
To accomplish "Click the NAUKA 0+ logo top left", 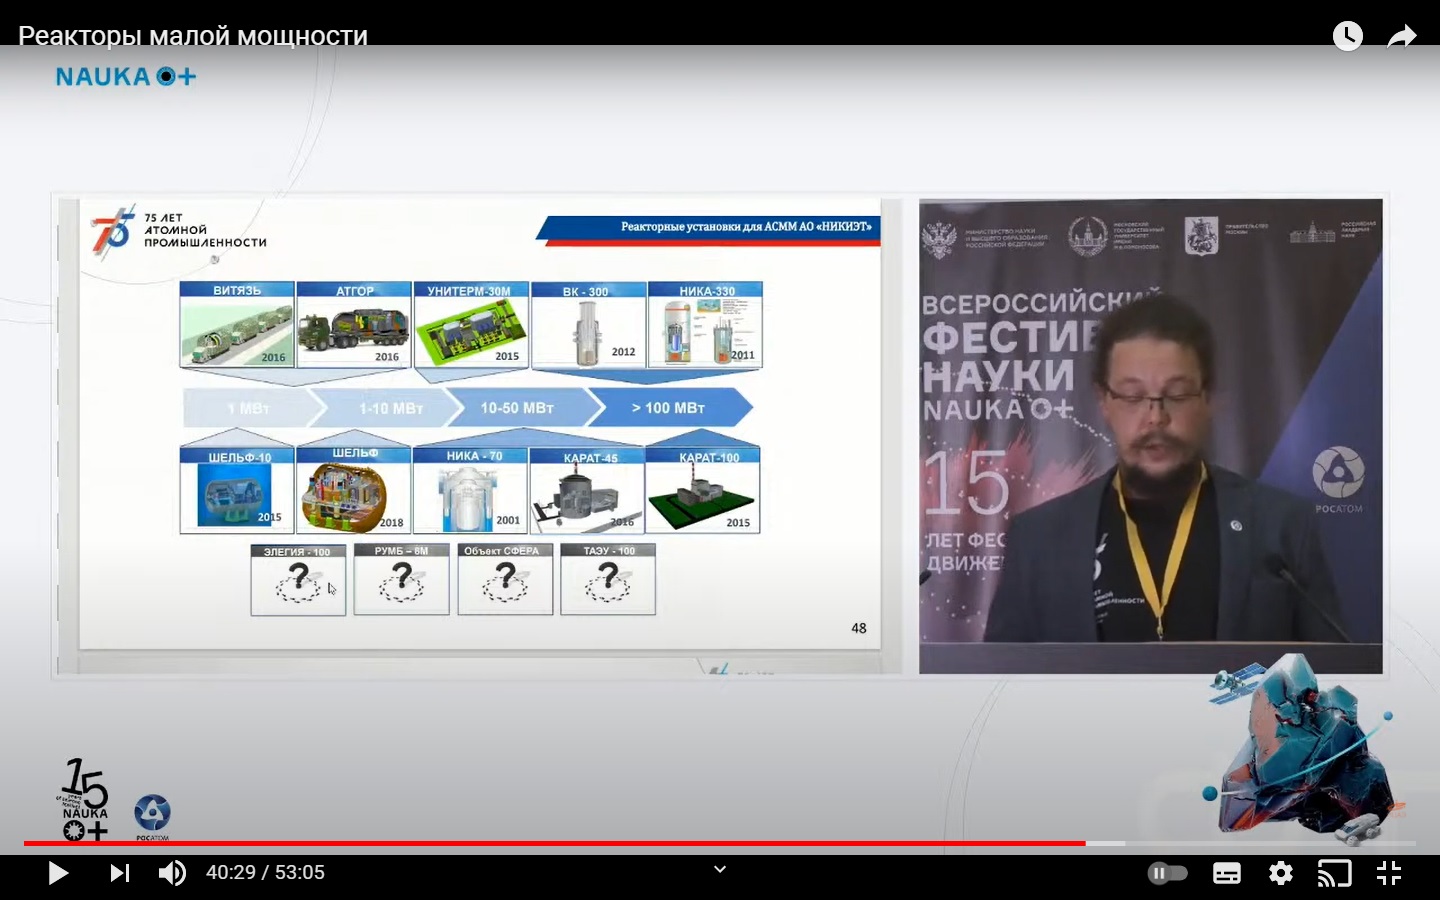I will (x=126, y=77).
